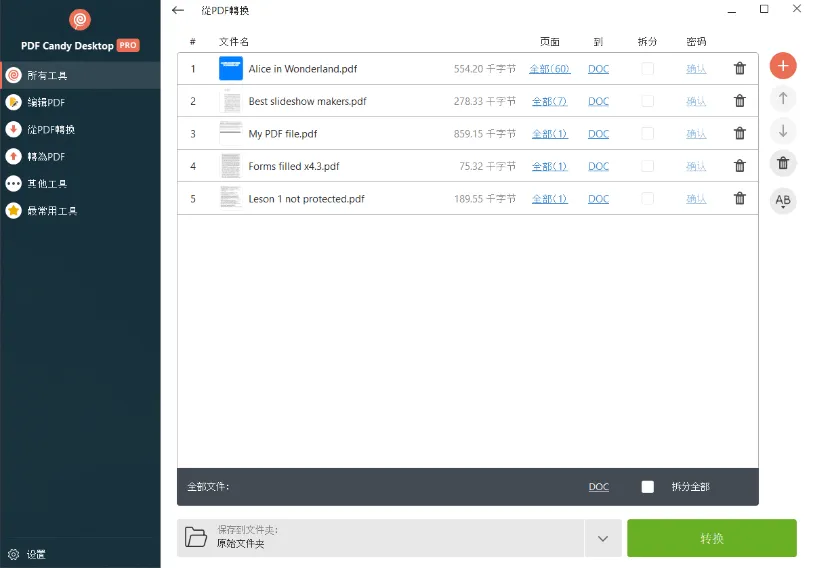Image resolution: width=813 pixels, height=568 pixels.
Task: Click password confirm link for Best slideshow makers.pdf
Action: click(696, 101)
